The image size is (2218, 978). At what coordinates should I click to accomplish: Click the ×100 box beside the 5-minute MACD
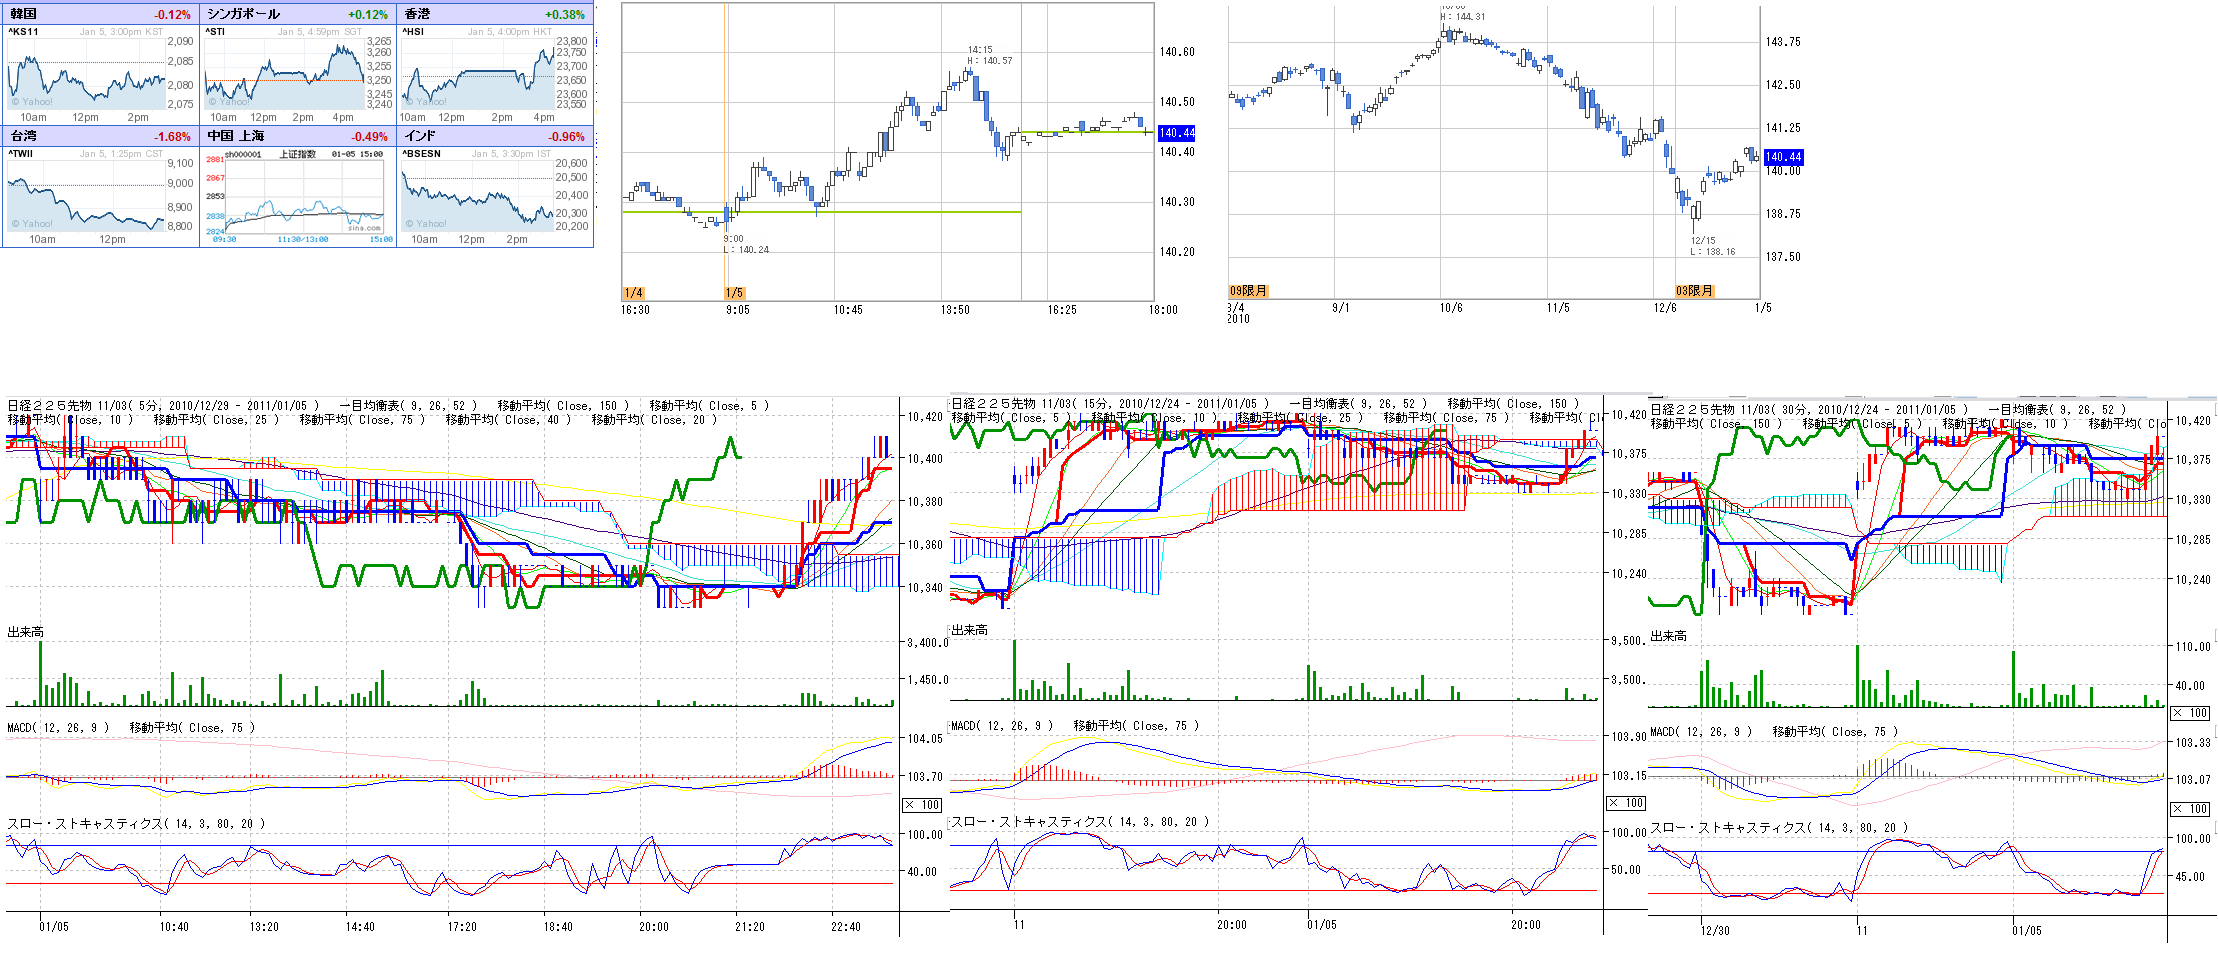[922, 805]
